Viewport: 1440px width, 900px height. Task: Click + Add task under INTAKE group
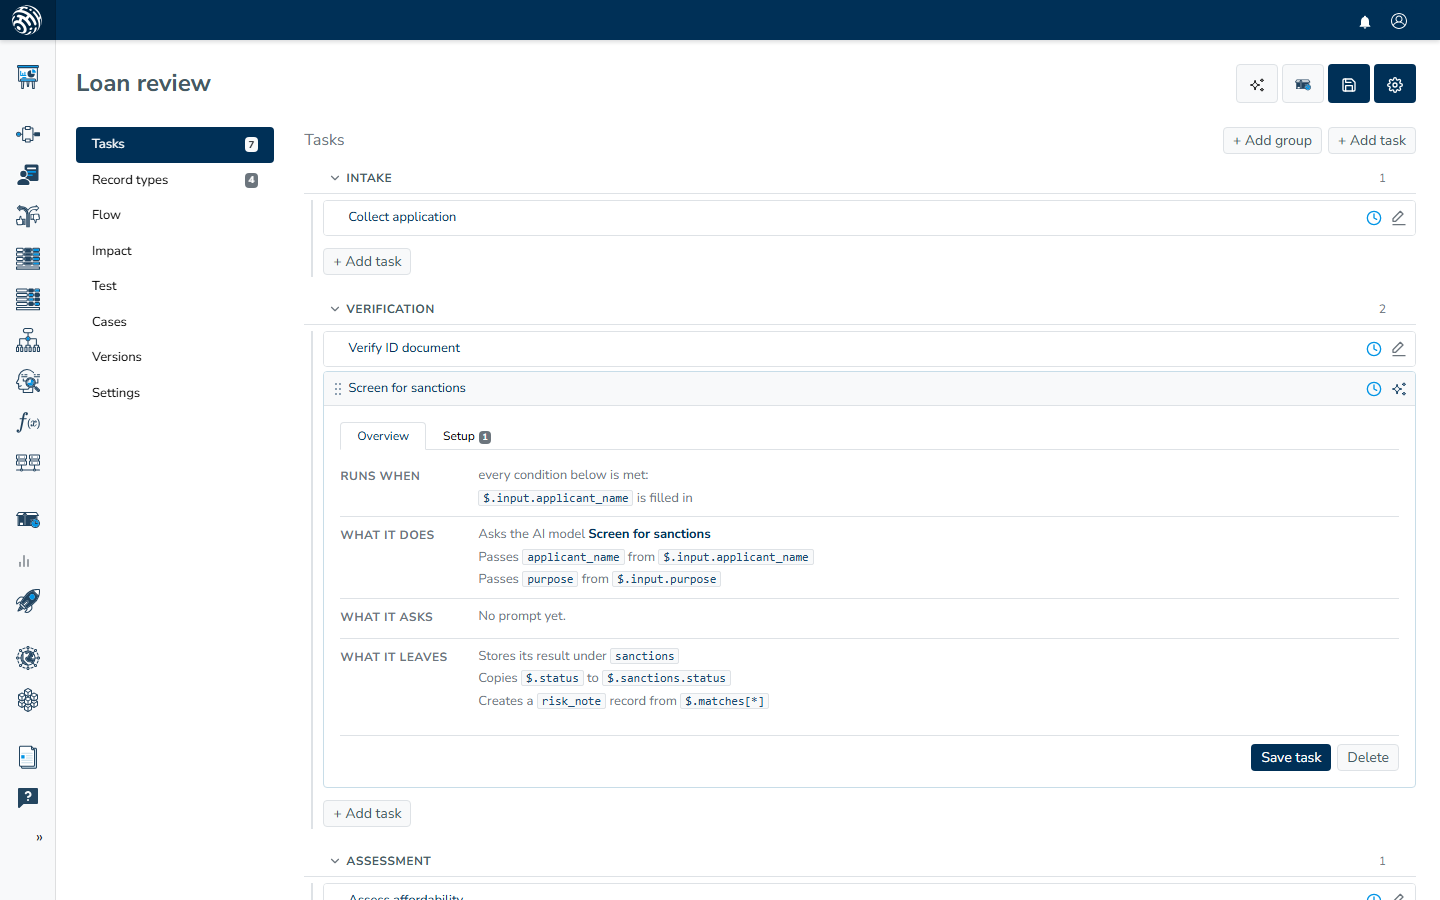click(367, 262)
